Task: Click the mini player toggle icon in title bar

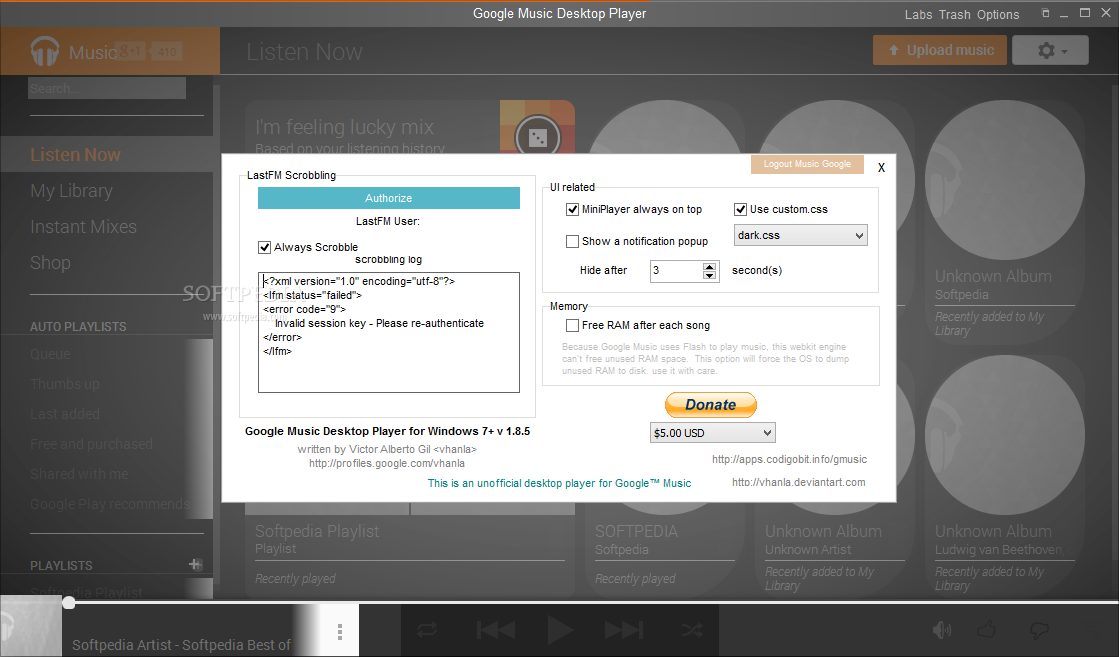Action: (x=1045, y=13)
